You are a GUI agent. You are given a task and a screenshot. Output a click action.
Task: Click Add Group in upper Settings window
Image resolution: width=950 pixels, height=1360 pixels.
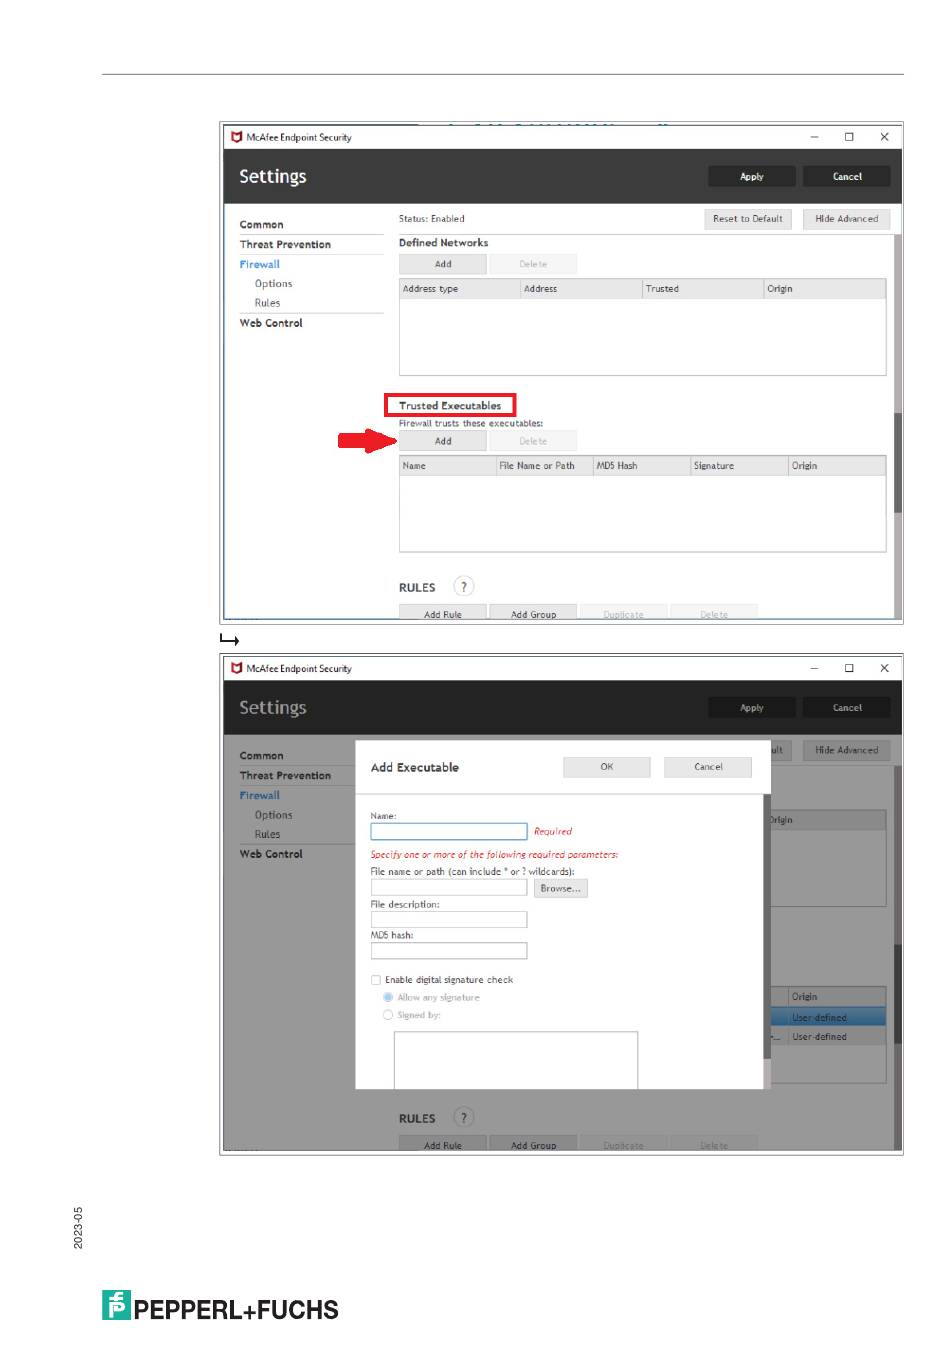click(533, 613)
